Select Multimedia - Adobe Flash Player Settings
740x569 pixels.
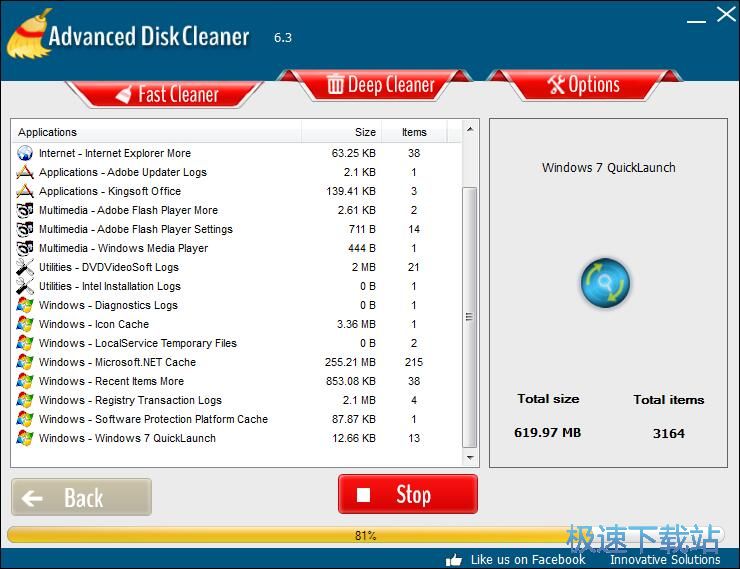click(236, 229)
